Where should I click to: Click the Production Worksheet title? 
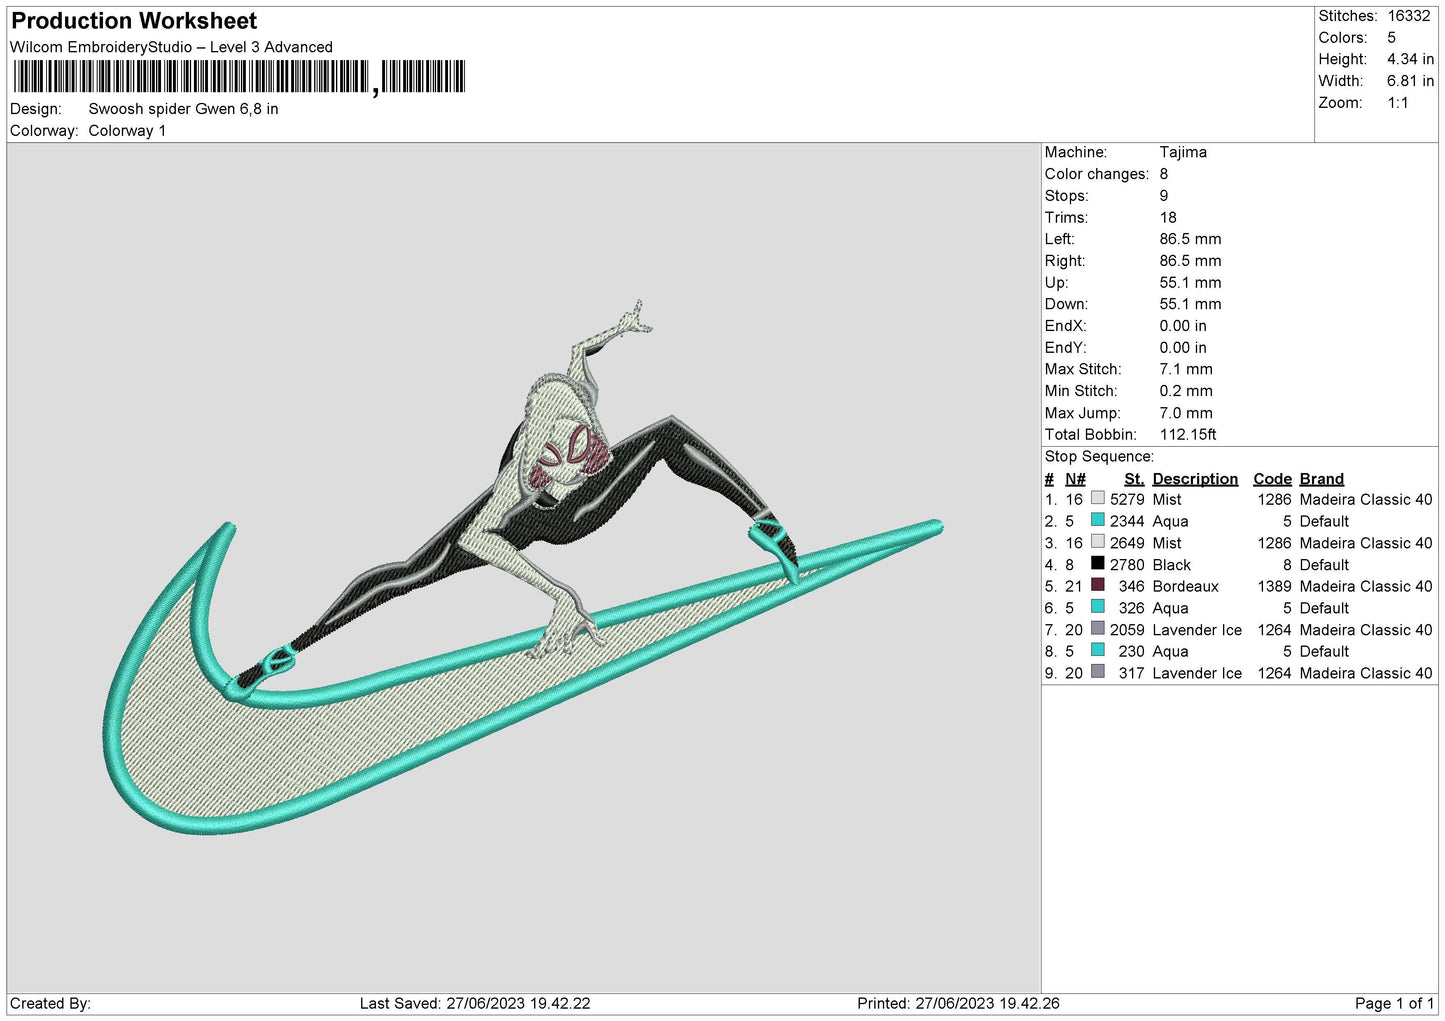tap(134, 21)
